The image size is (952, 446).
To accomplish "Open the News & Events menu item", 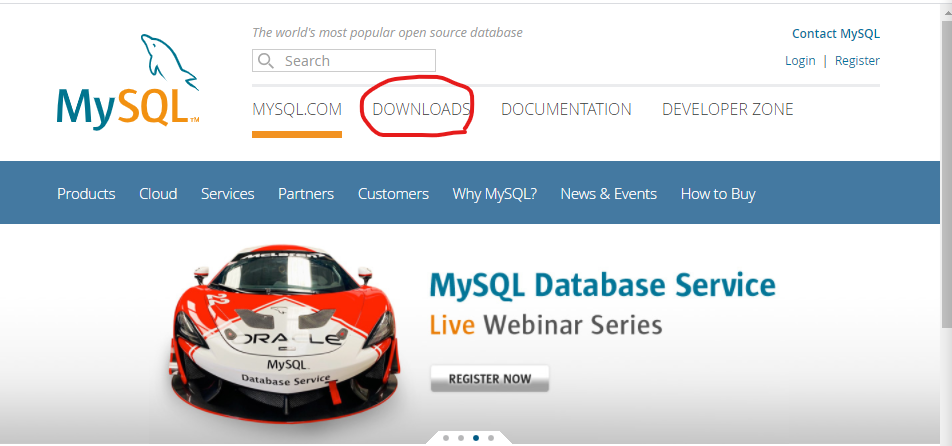I will (x=608, y=194).
